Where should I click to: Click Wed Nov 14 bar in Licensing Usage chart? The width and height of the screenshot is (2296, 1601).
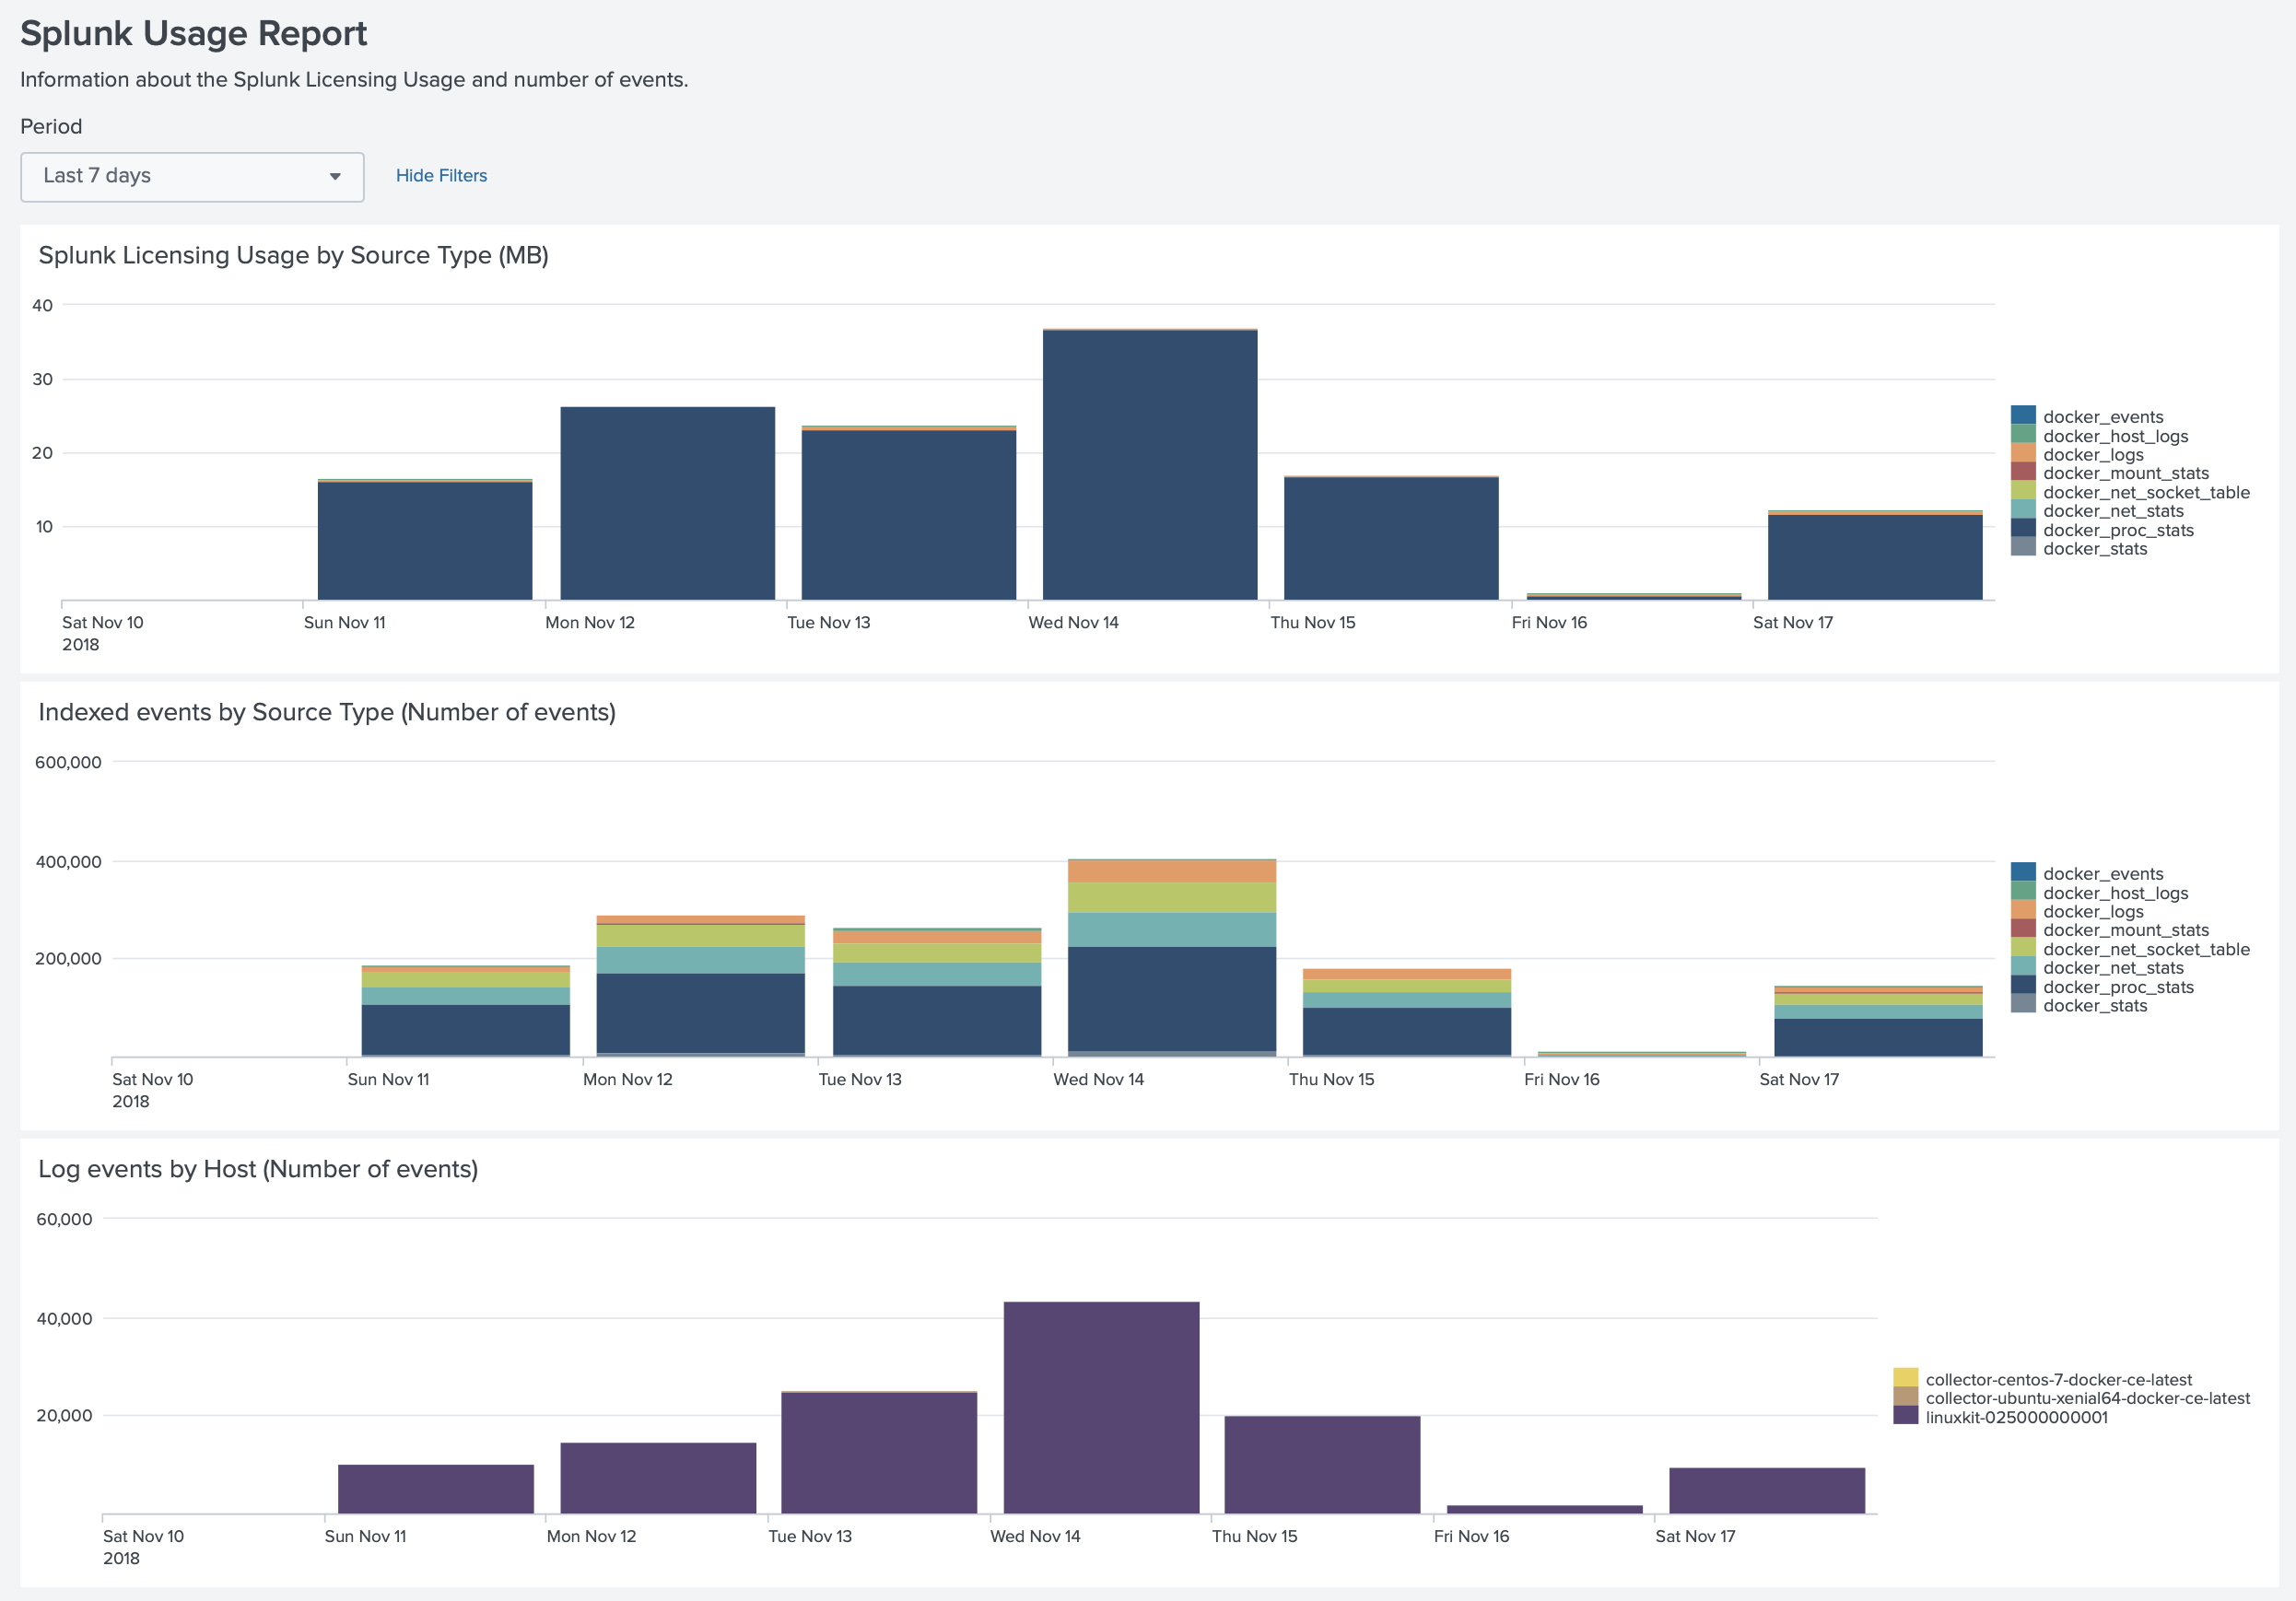tap(1150, 465)
